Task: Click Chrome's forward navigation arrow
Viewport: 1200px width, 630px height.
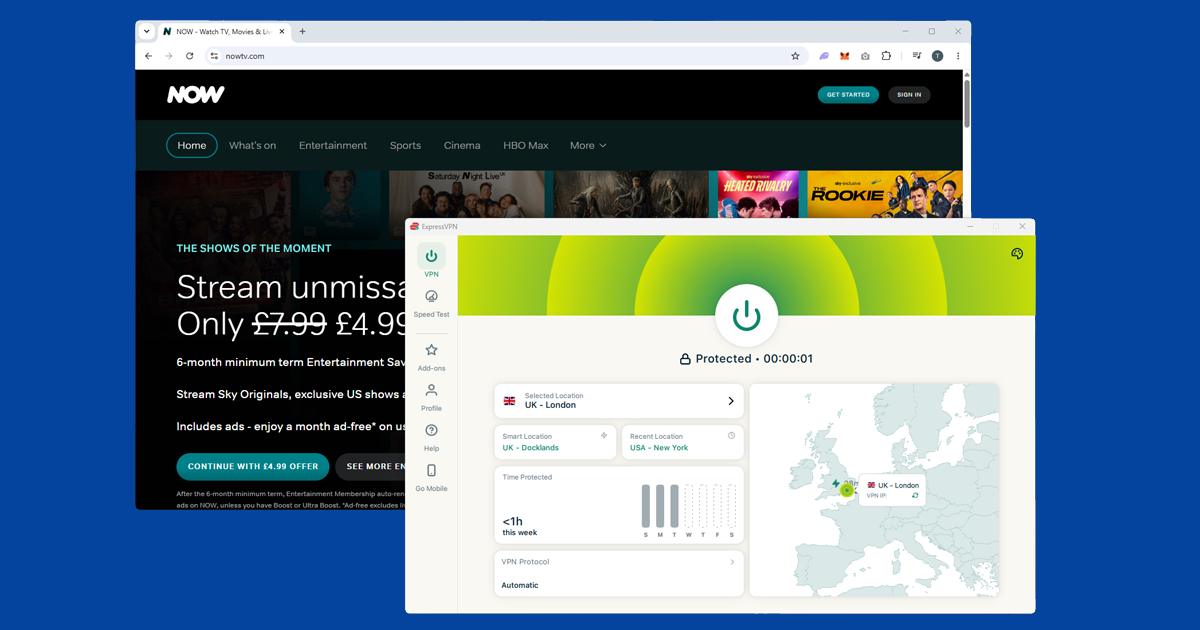Action: coord(168,56)
